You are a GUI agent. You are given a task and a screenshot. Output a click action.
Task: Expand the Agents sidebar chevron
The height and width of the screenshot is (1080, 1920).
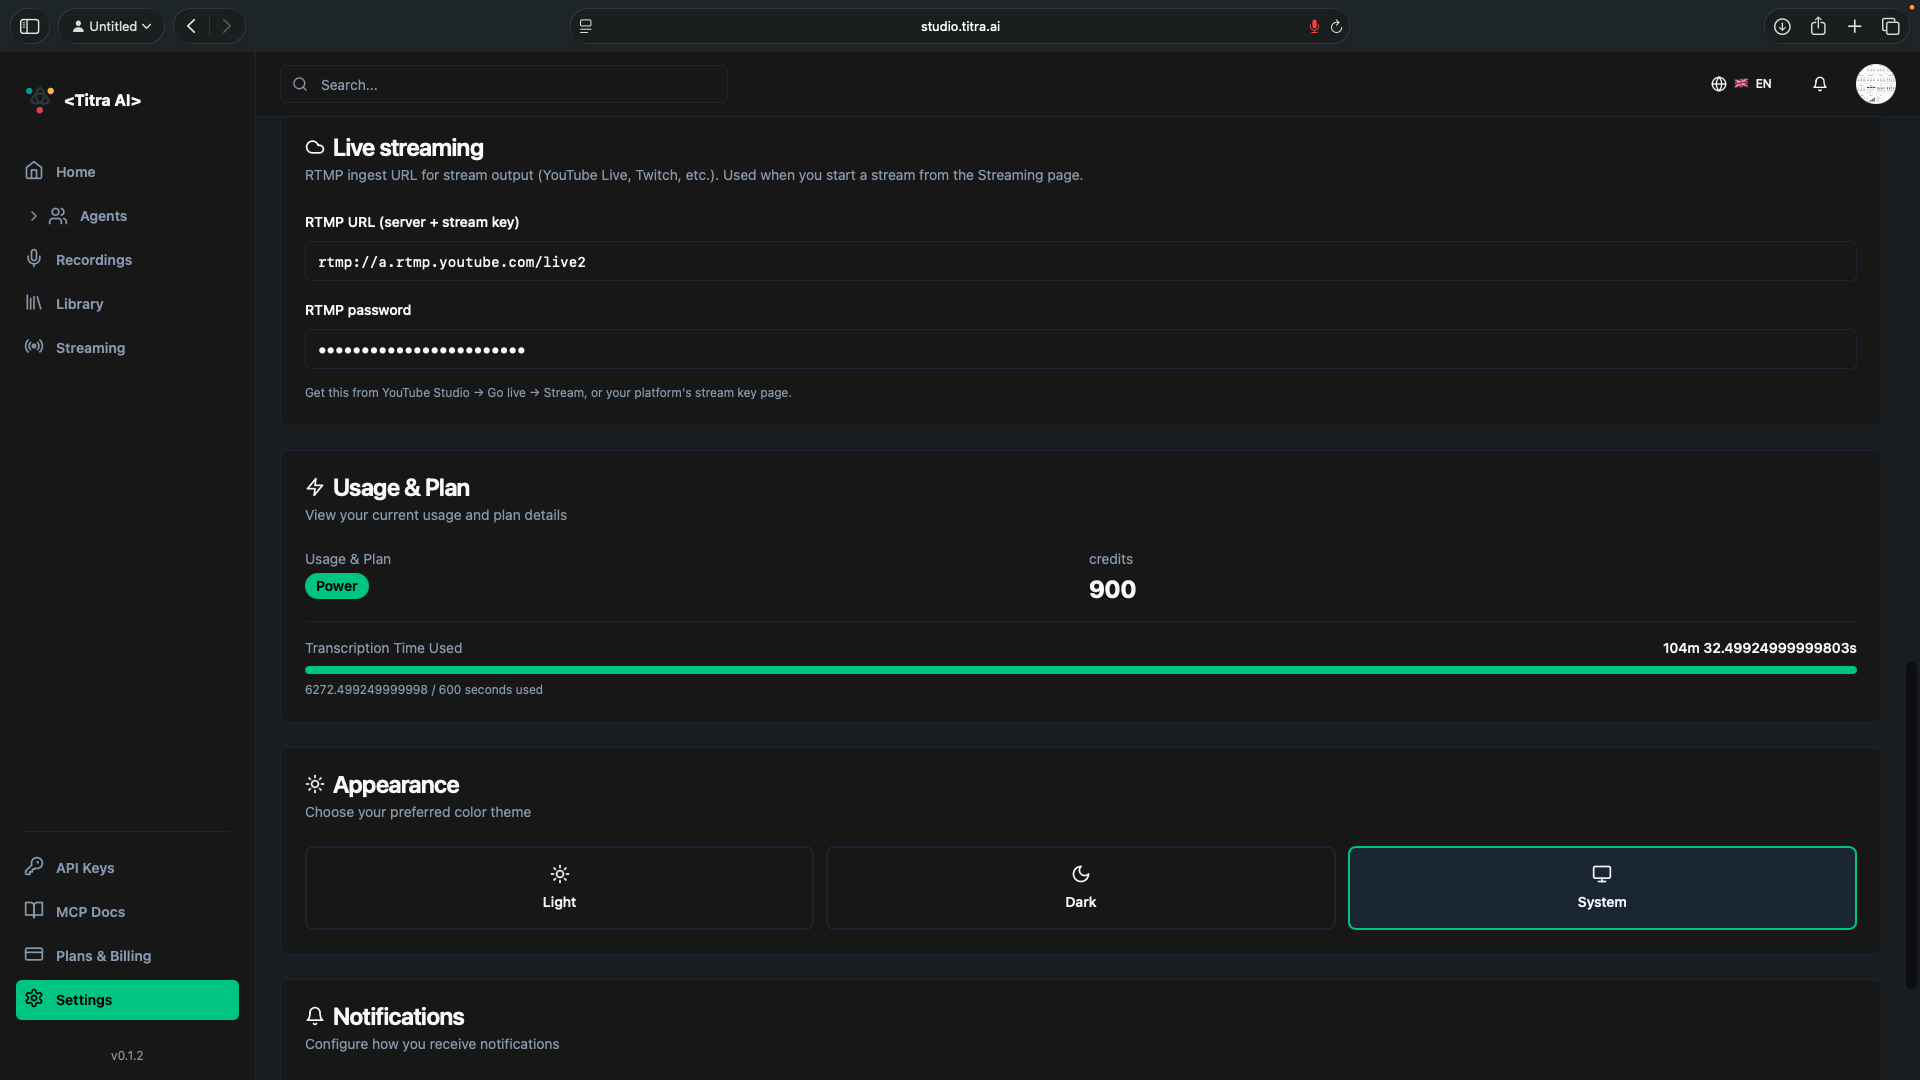33,216
